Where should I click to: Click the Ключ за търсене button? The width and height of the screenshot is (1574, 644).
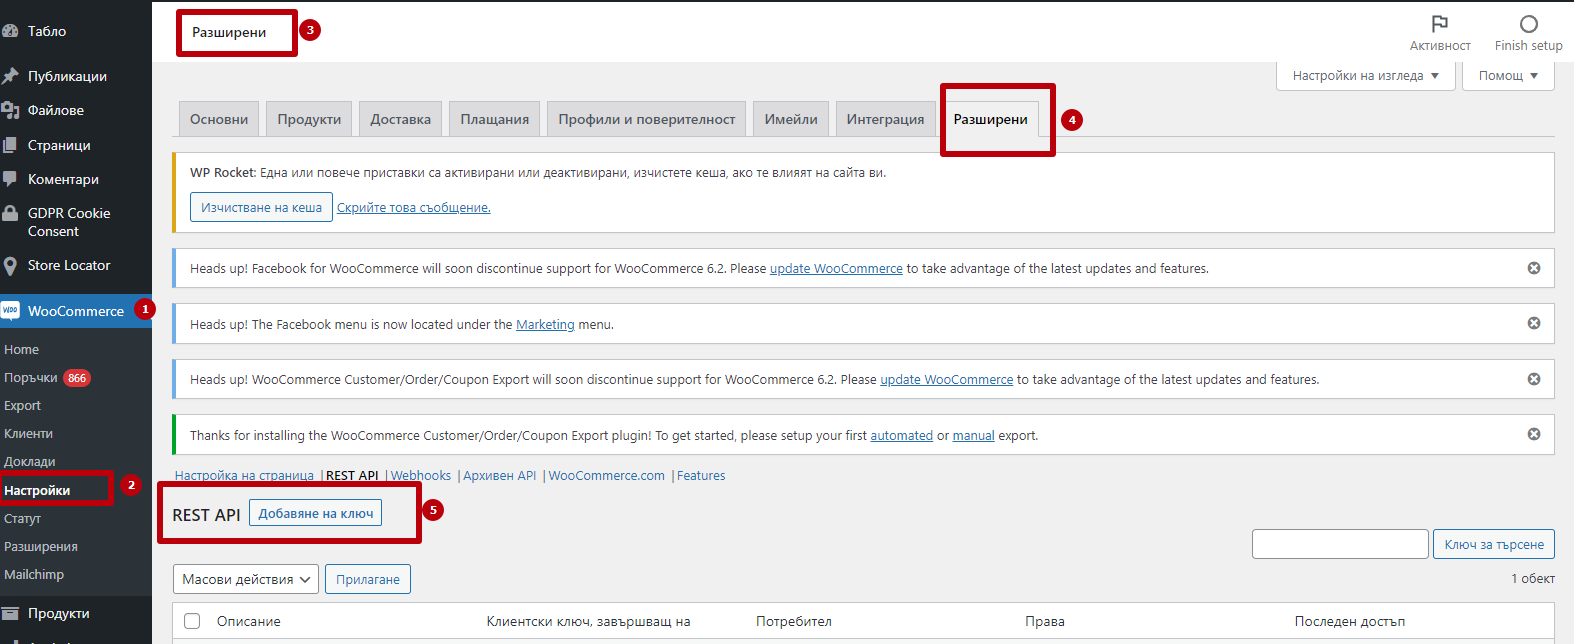click(x=1494, y=544)
